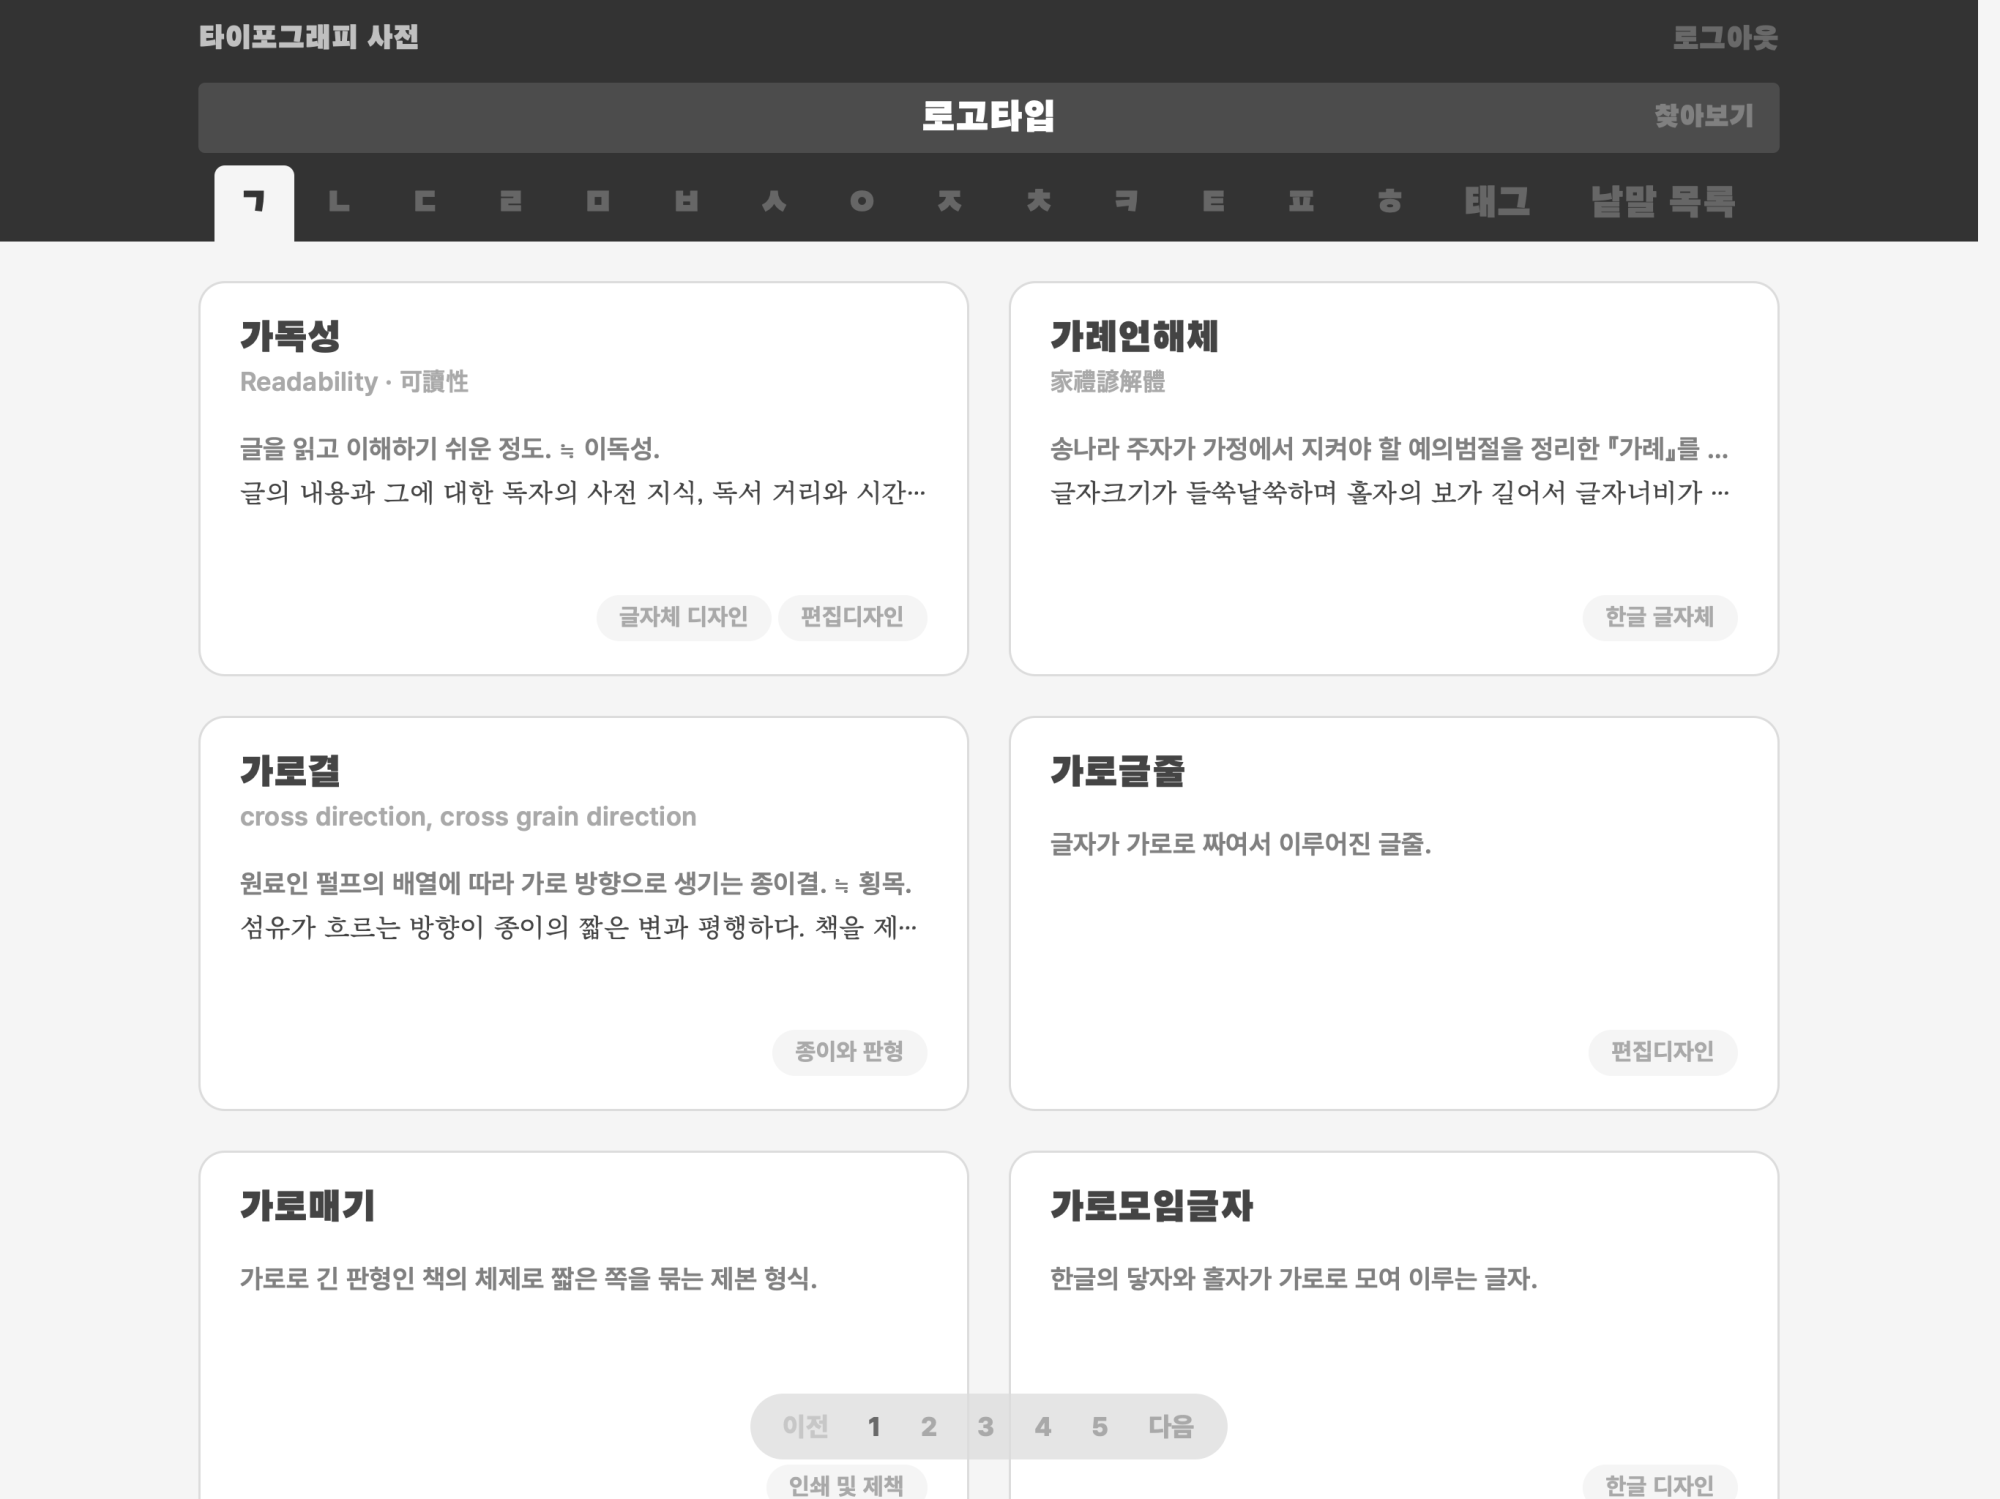Click the 글자체 디자인 tag chip

(x=683, y=617)
